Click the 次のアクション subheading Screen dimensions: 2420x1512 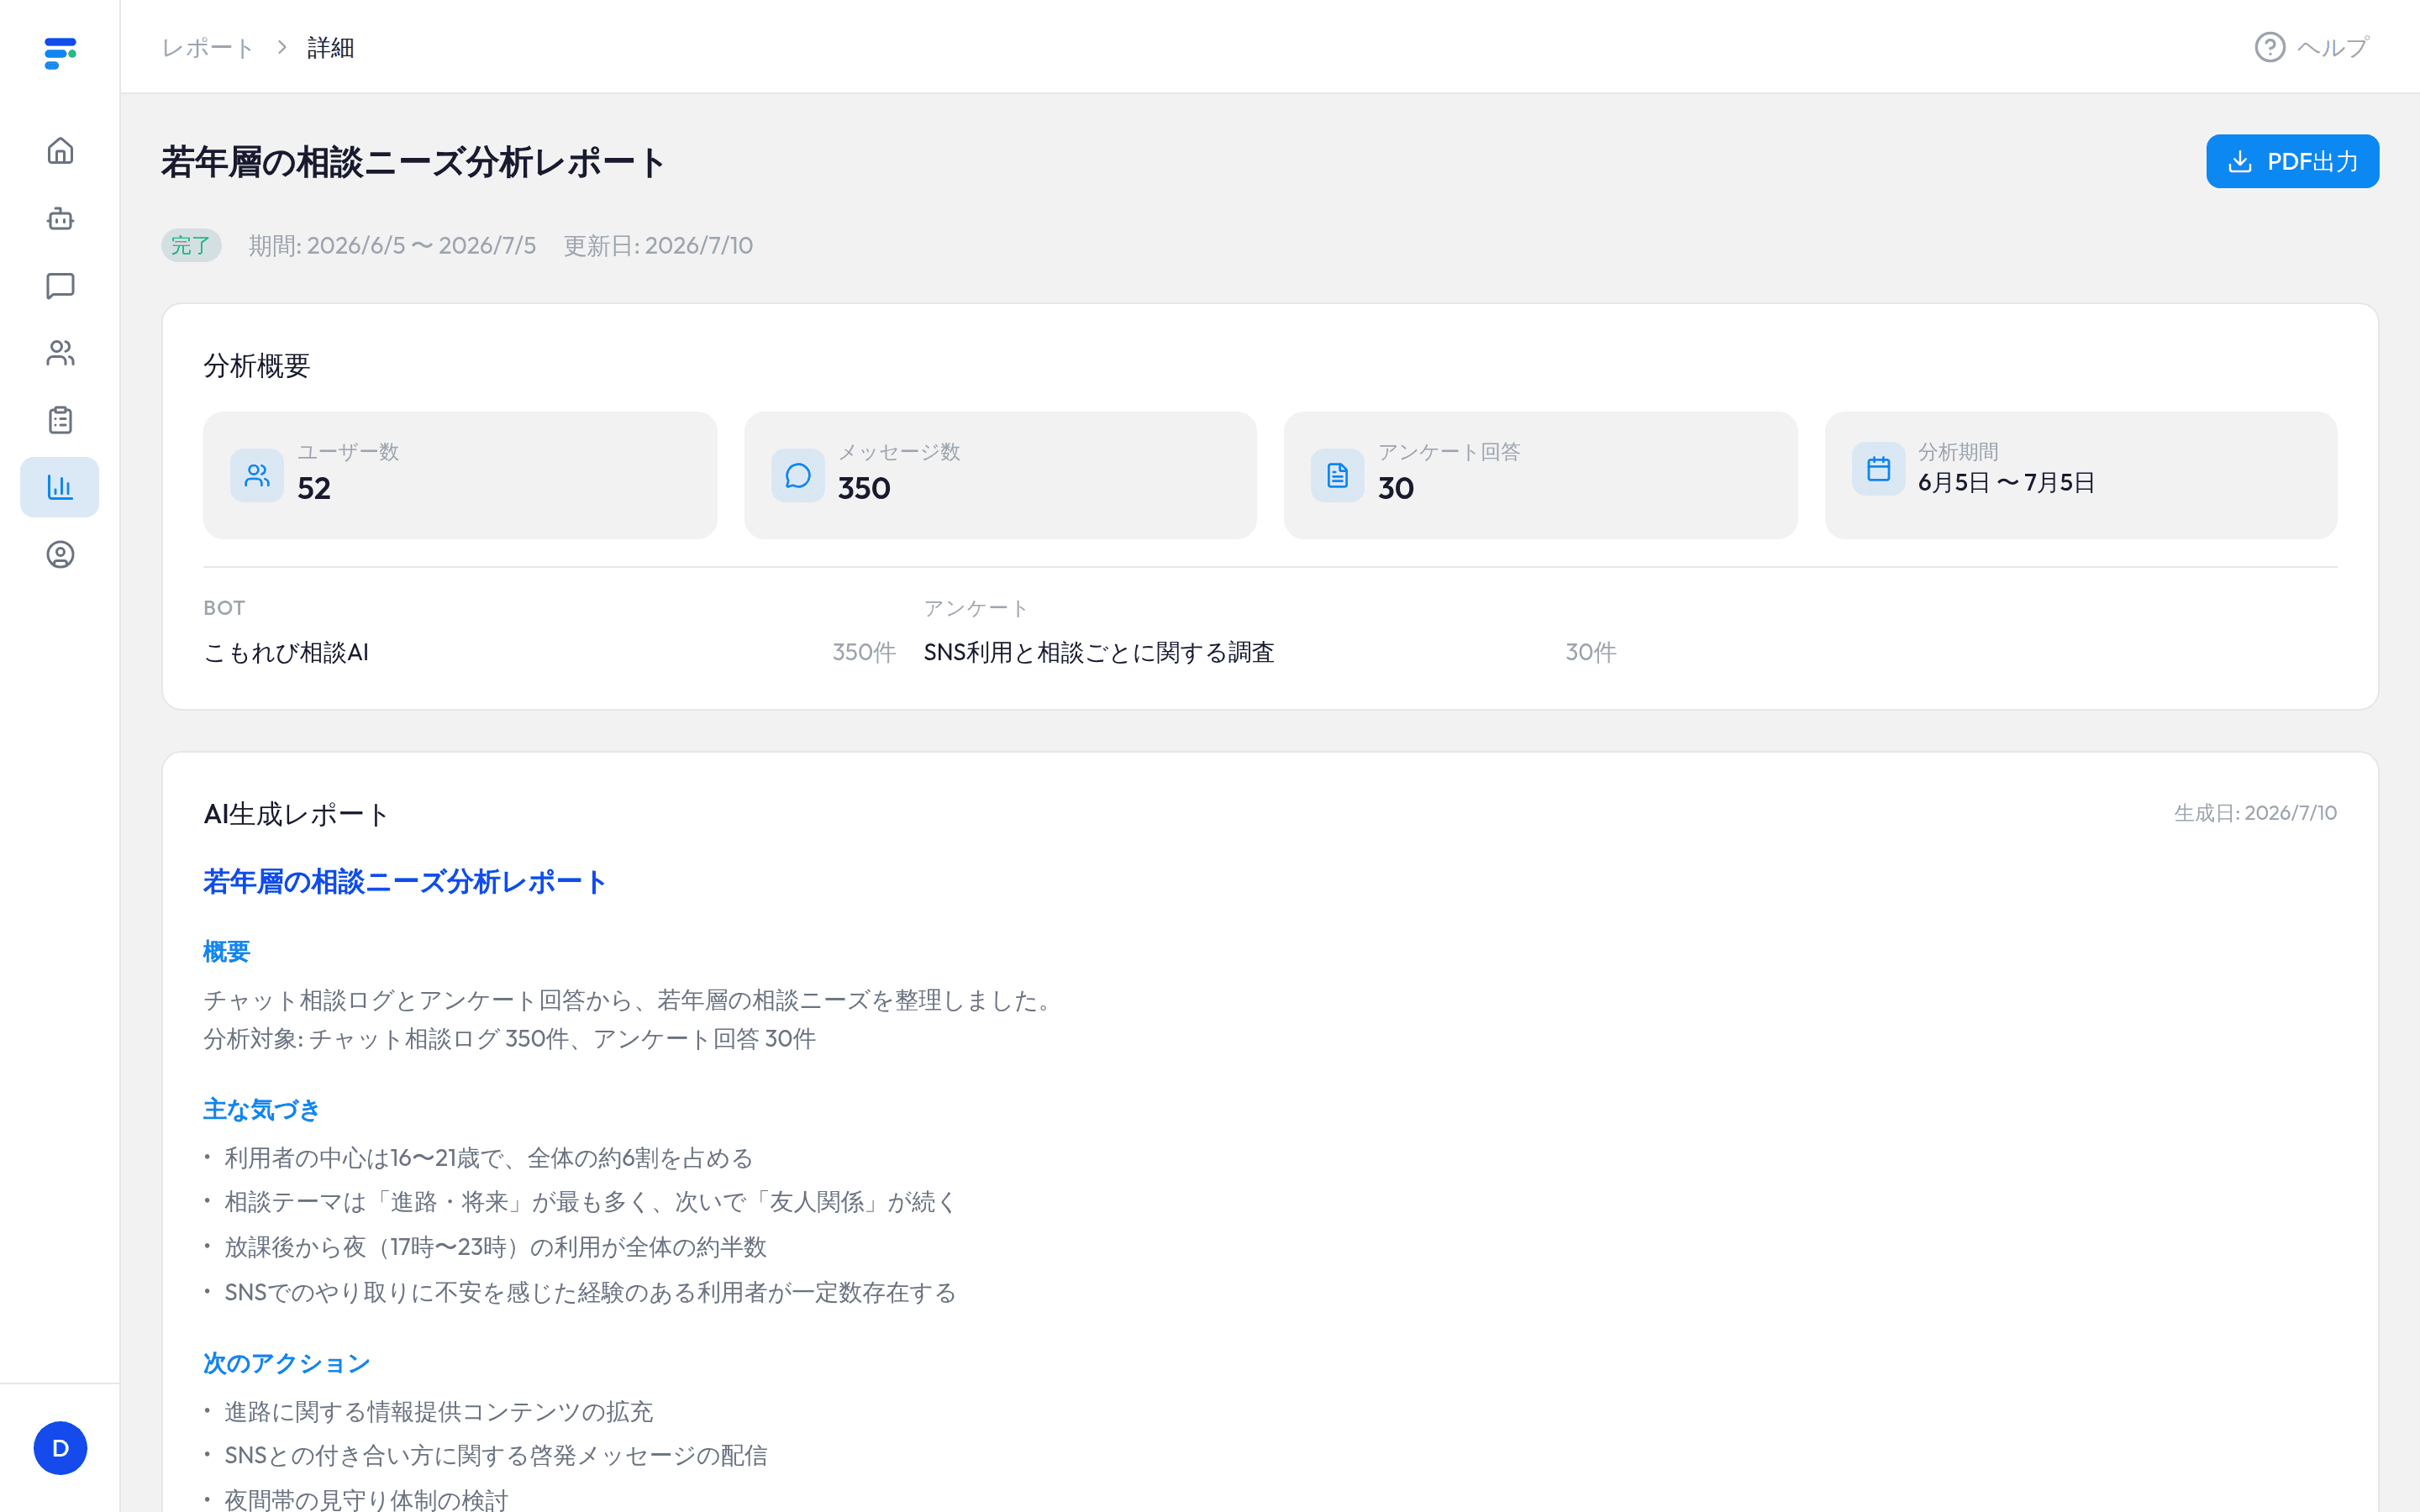coord(287,1363)
